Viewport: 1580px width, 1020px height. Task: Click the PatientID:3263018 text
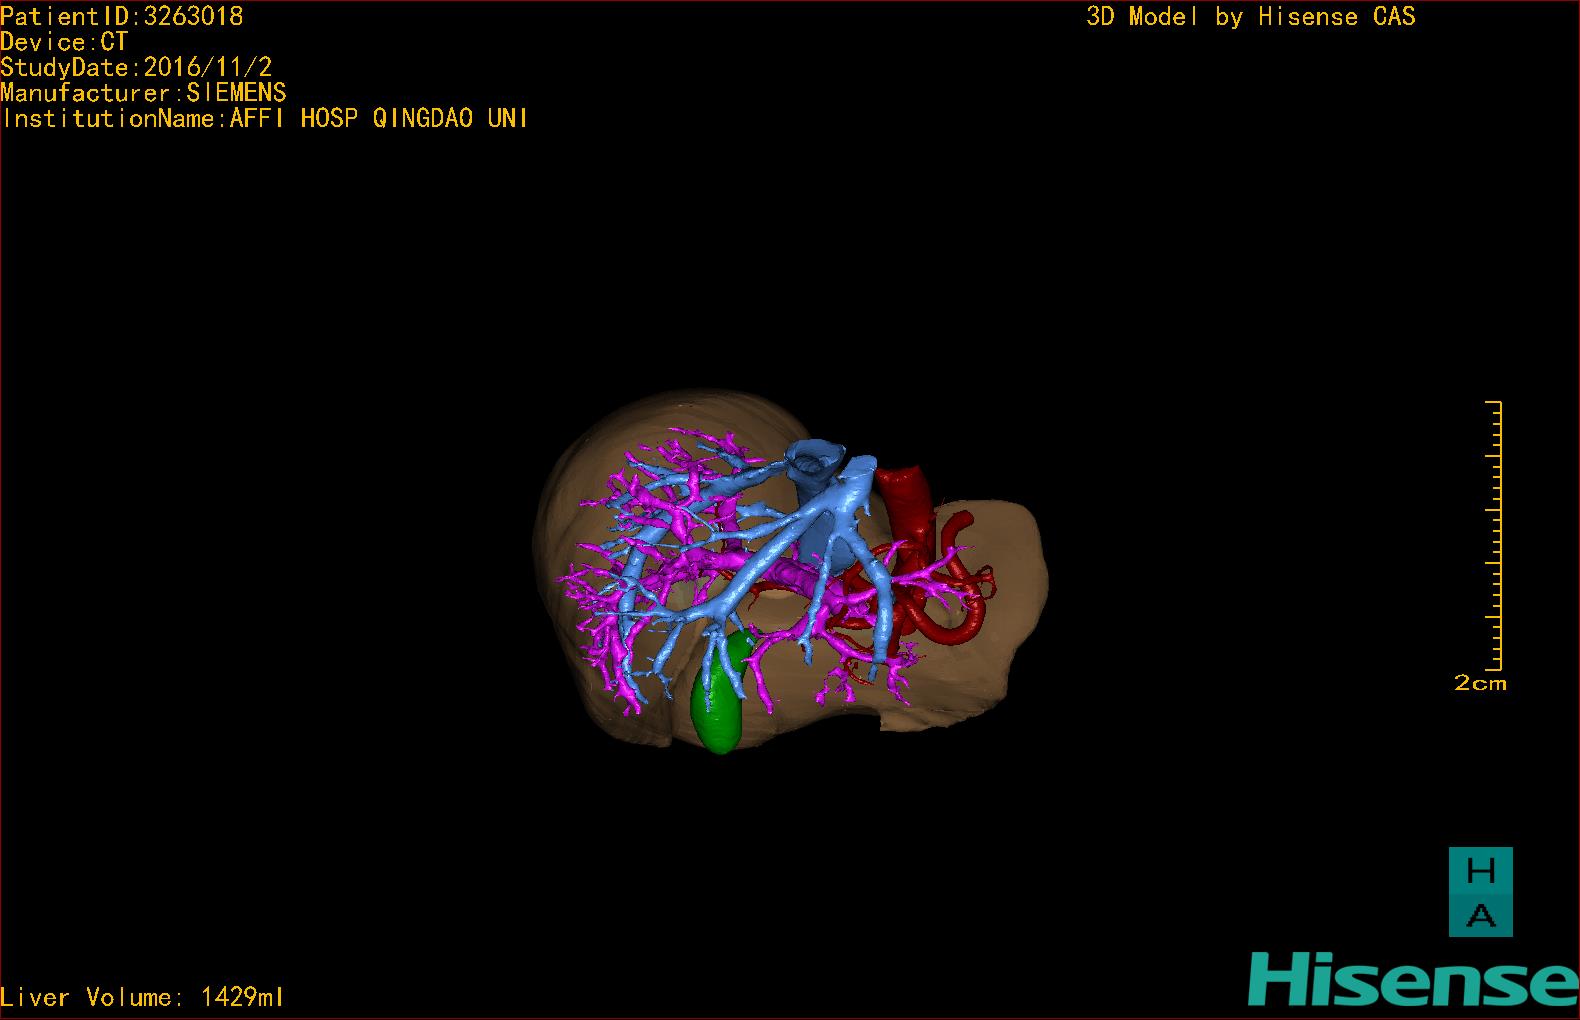(122, 17)
